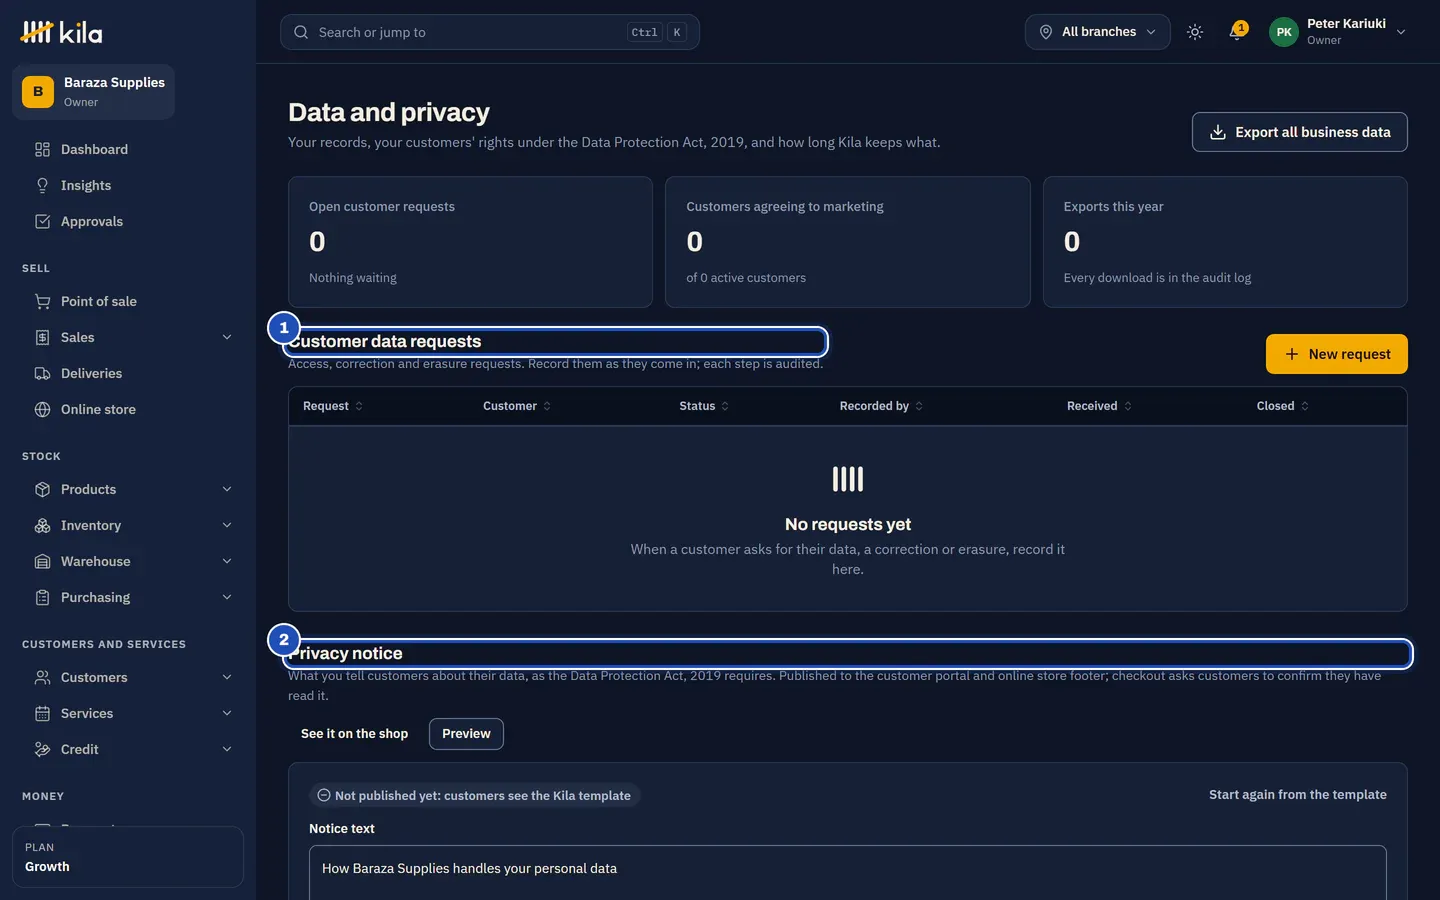Sort table by Received column
Image resolution: width=1440 pixels, height=900 pixels.
point(1099,406)
